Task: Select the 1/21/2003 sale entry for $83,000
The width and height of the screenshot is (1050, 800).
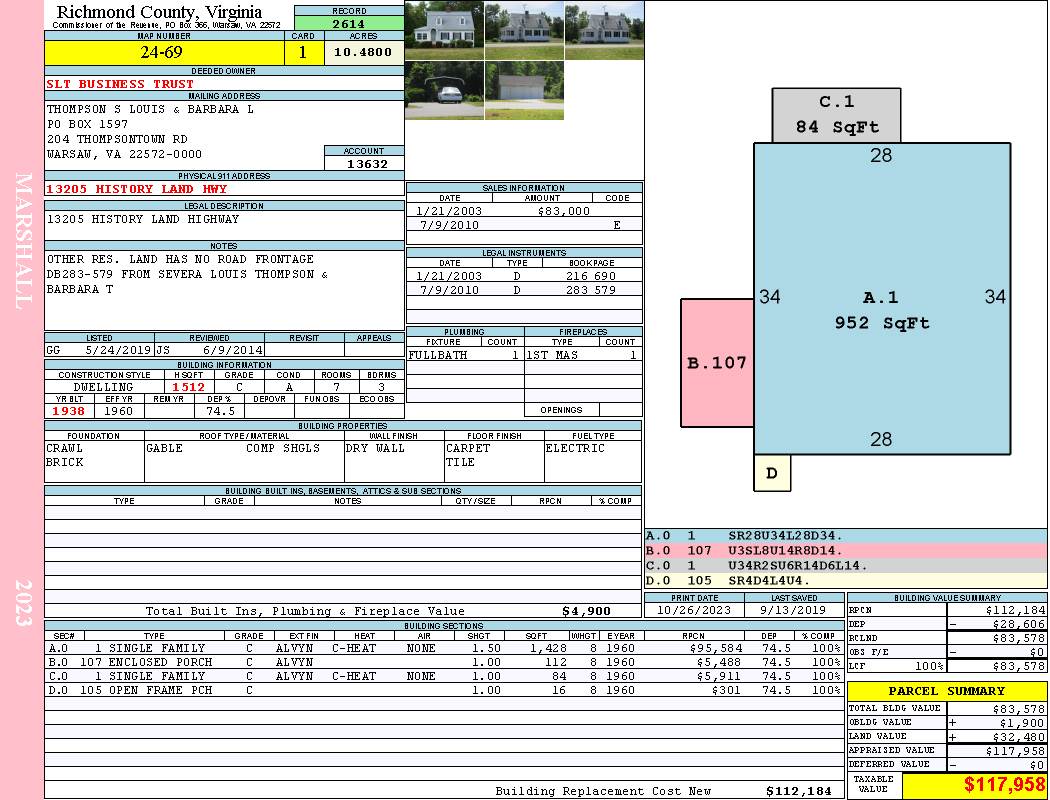Action: (524, 211)
